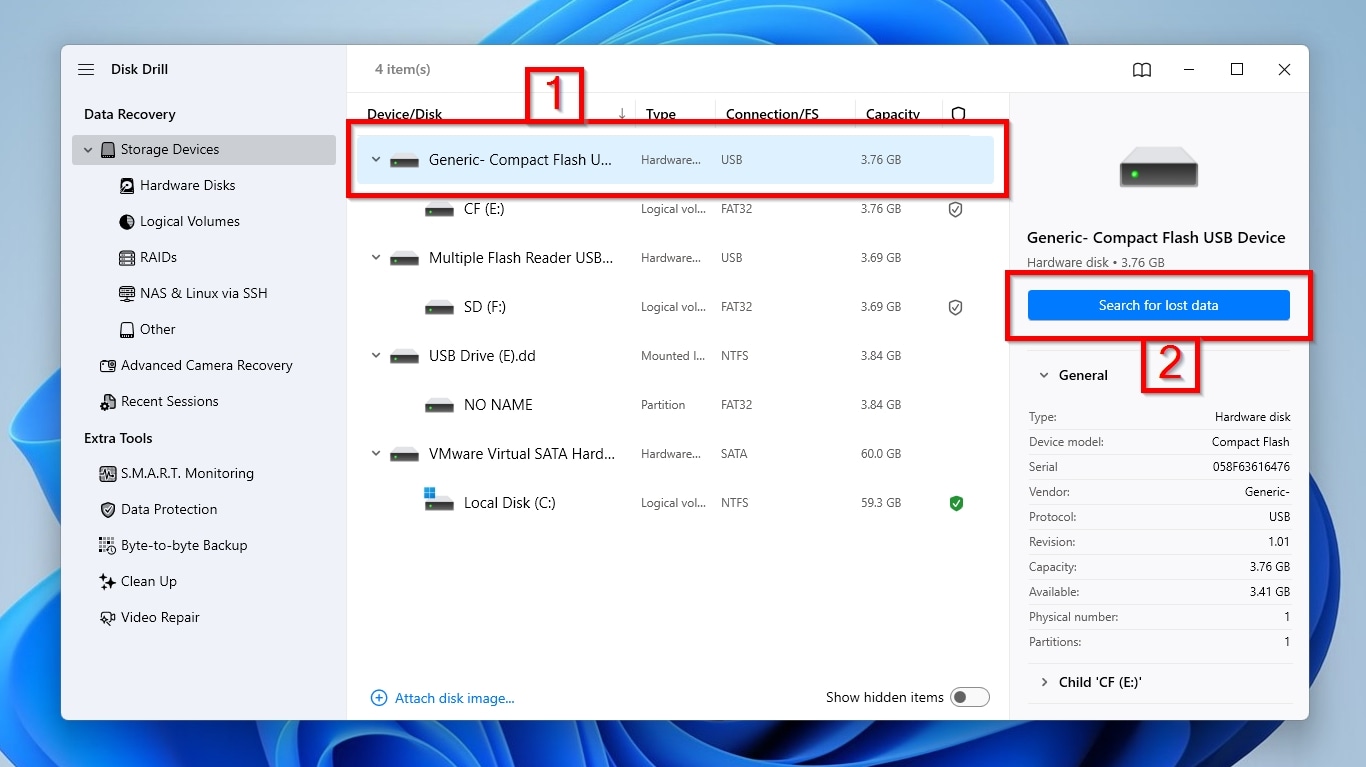Screen dimensions: 1366x767
Task: Open Hardware Disks in the sidebar
Action: (x=188, y=186)
